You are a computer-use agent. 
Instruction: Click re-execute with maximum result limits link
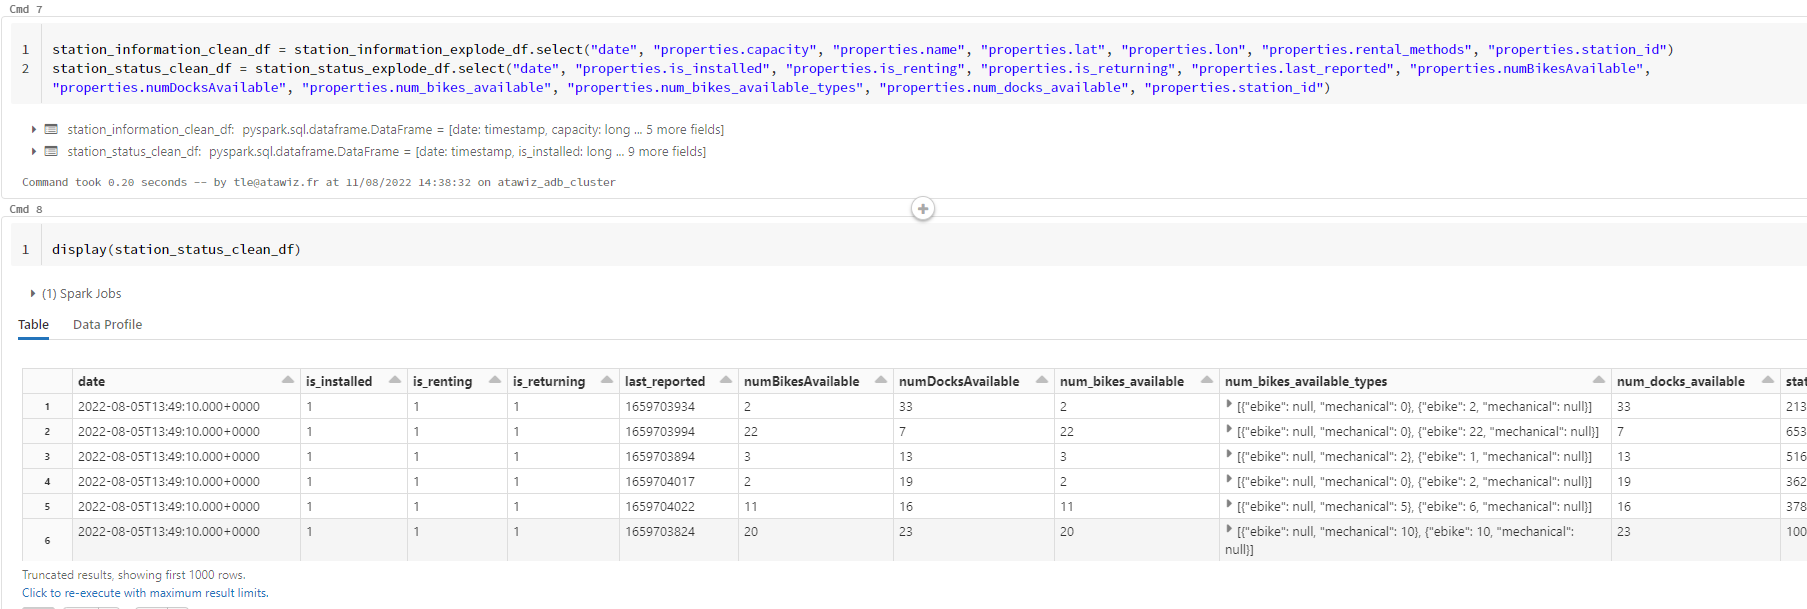pos(145,593)
